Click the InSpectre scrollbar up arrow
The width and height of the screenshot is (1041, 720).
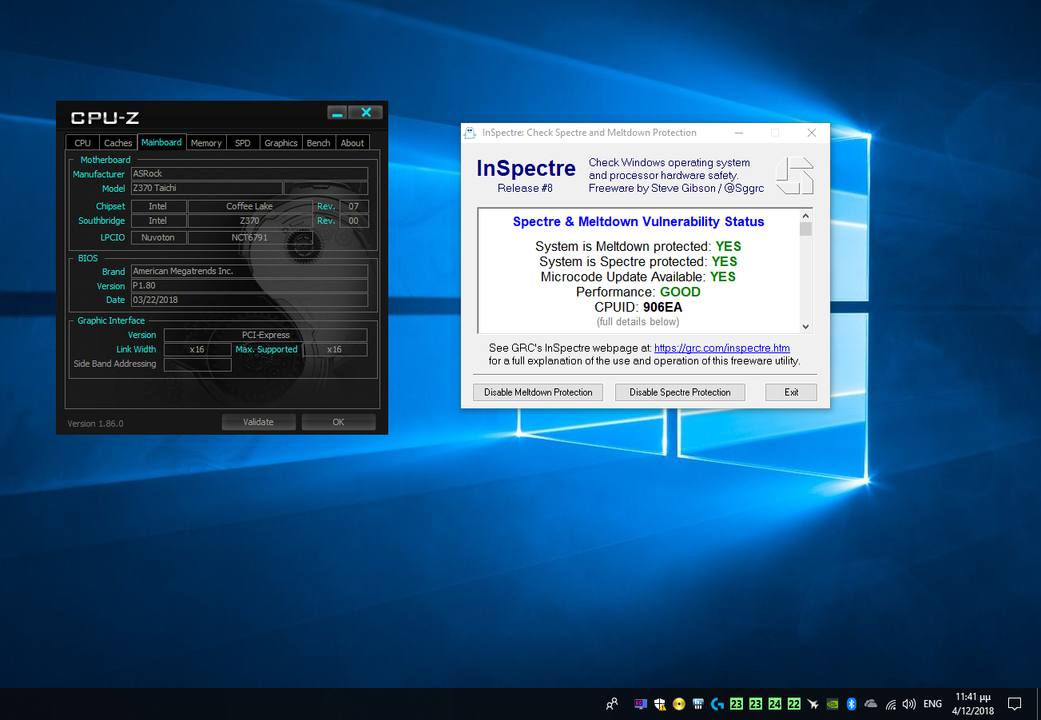[805, 216]
